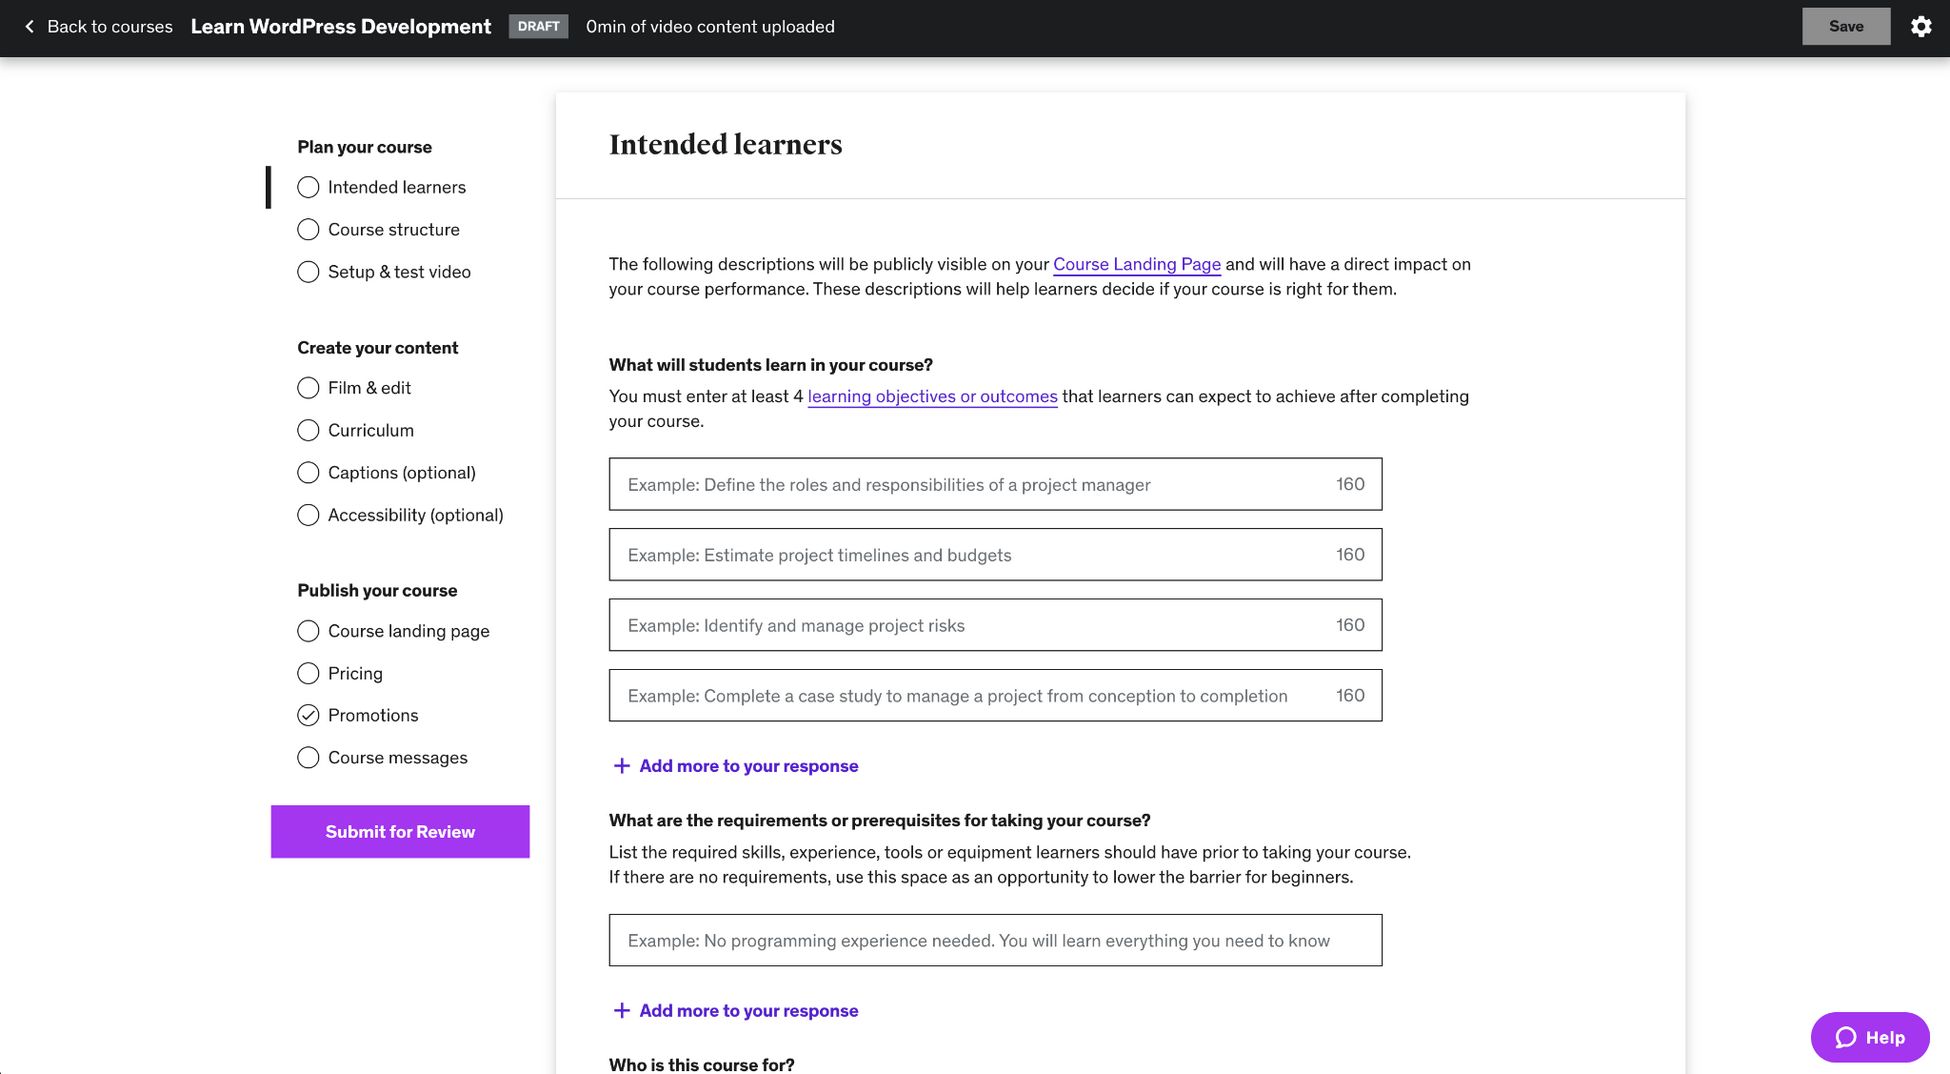Image resolution: width=1950 pixels, height=1074 pixels.
Task: Click the DRAFT status badge
Action: point(538,26)
